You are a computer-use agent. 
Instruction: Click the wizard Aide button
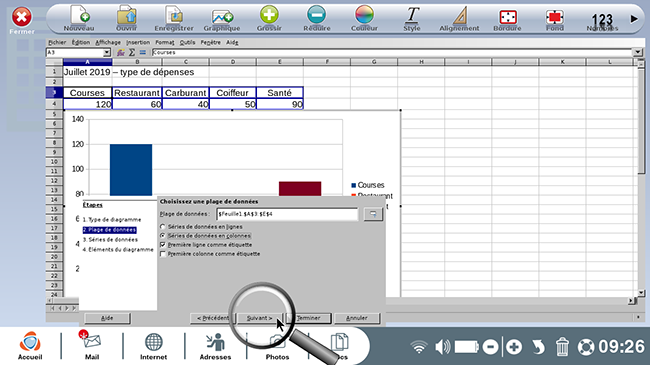point(107,318)
